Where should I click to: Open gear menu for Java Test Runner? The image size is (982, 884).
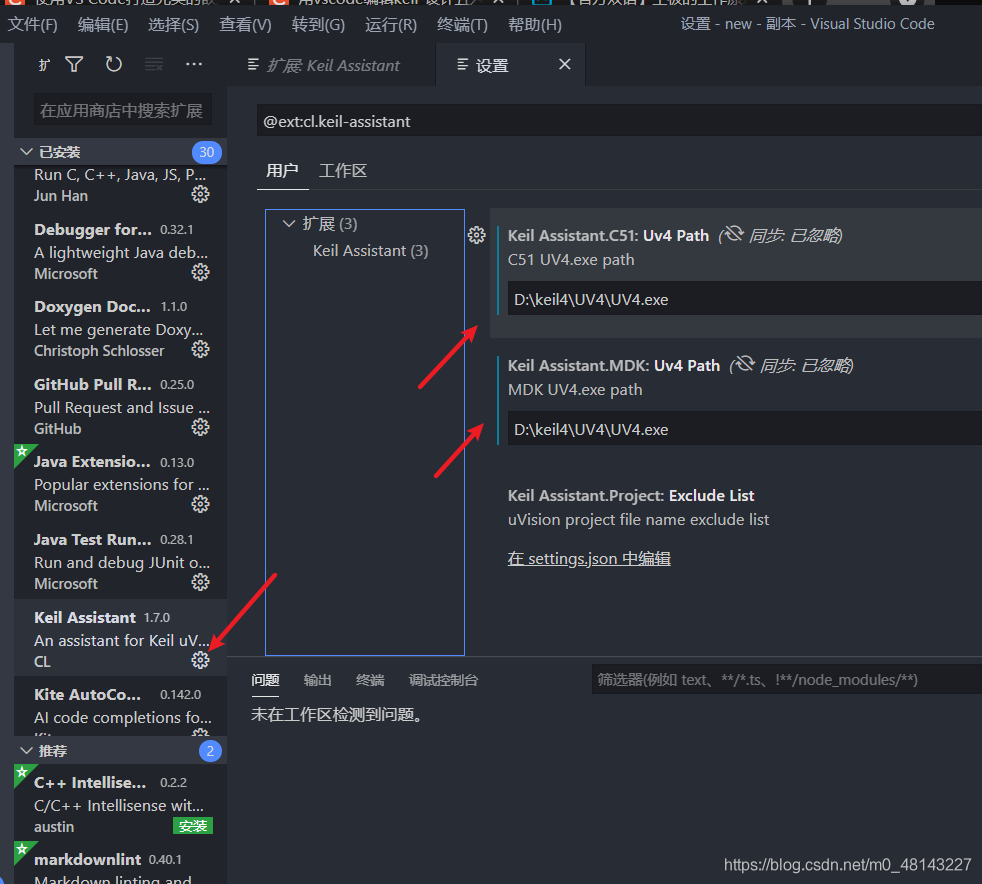click(x=200, y=583)
